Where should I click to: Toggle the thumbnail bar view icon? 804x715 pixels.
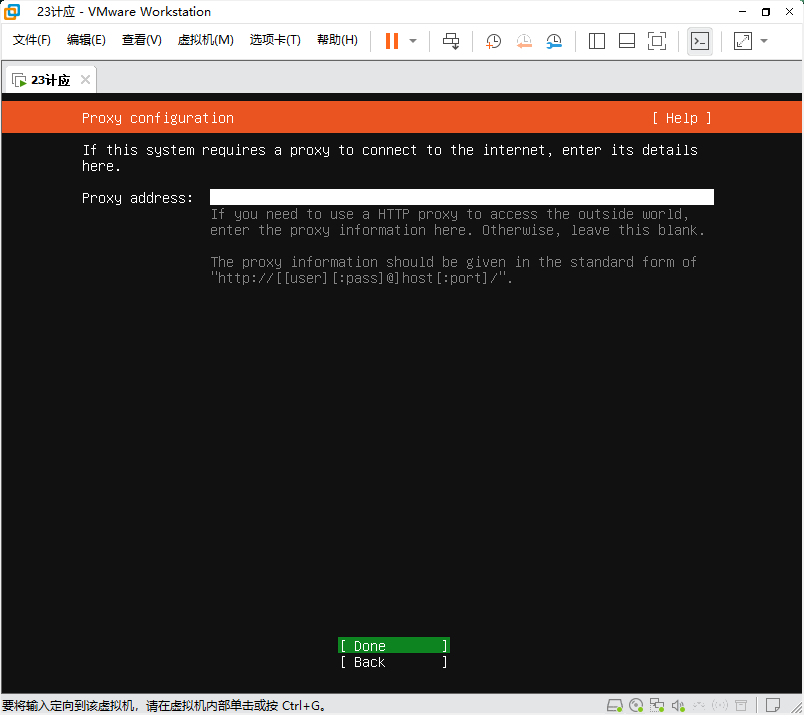click(627, 41)
